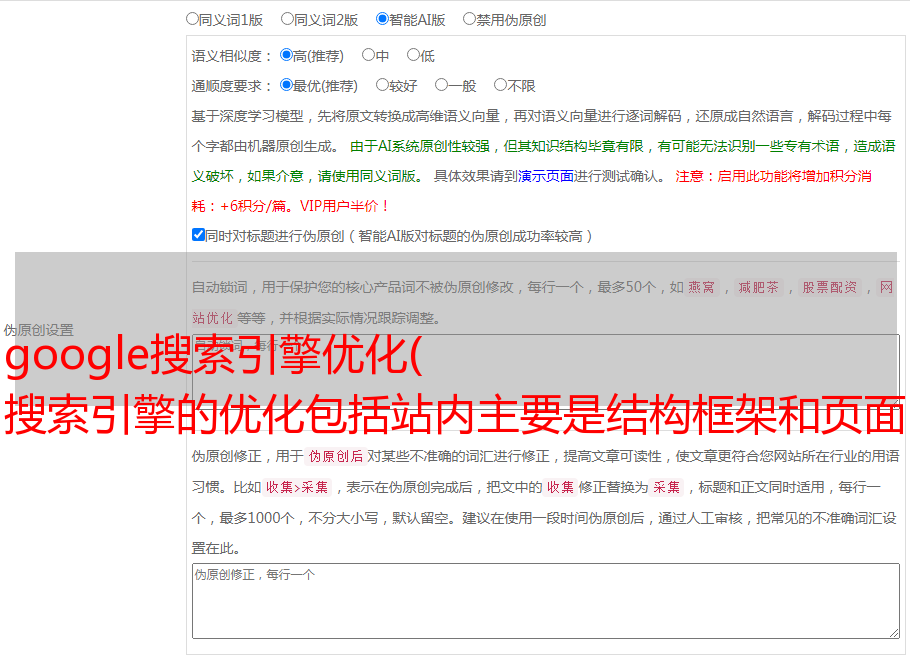Click the 语义相似度： label
911x658 pixels.
coord(232,56)
